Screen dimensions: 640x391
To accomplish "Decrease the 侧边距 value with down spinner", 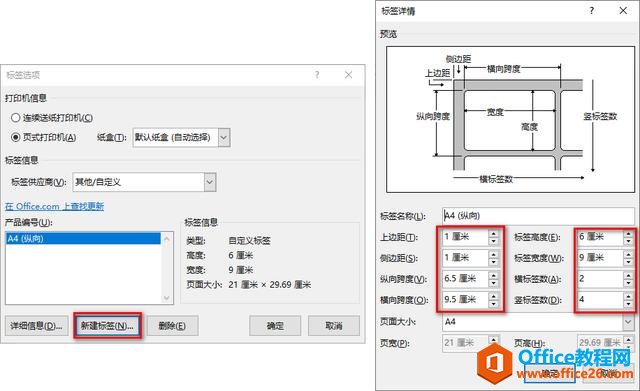I will click(x=494, y=262).
